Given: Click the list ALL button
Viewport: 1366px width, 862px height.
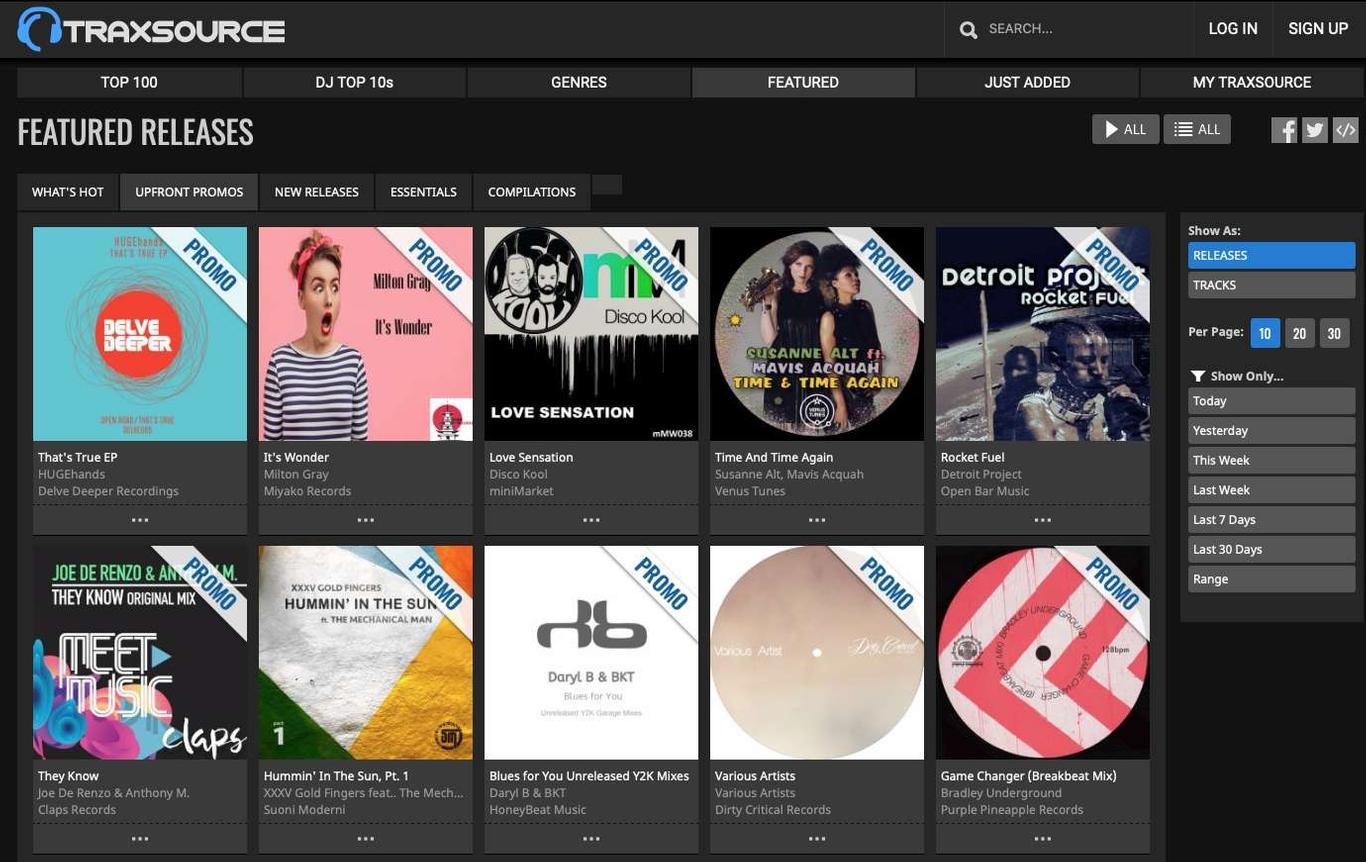Looking at the screenshot, I should [1197, 129].
